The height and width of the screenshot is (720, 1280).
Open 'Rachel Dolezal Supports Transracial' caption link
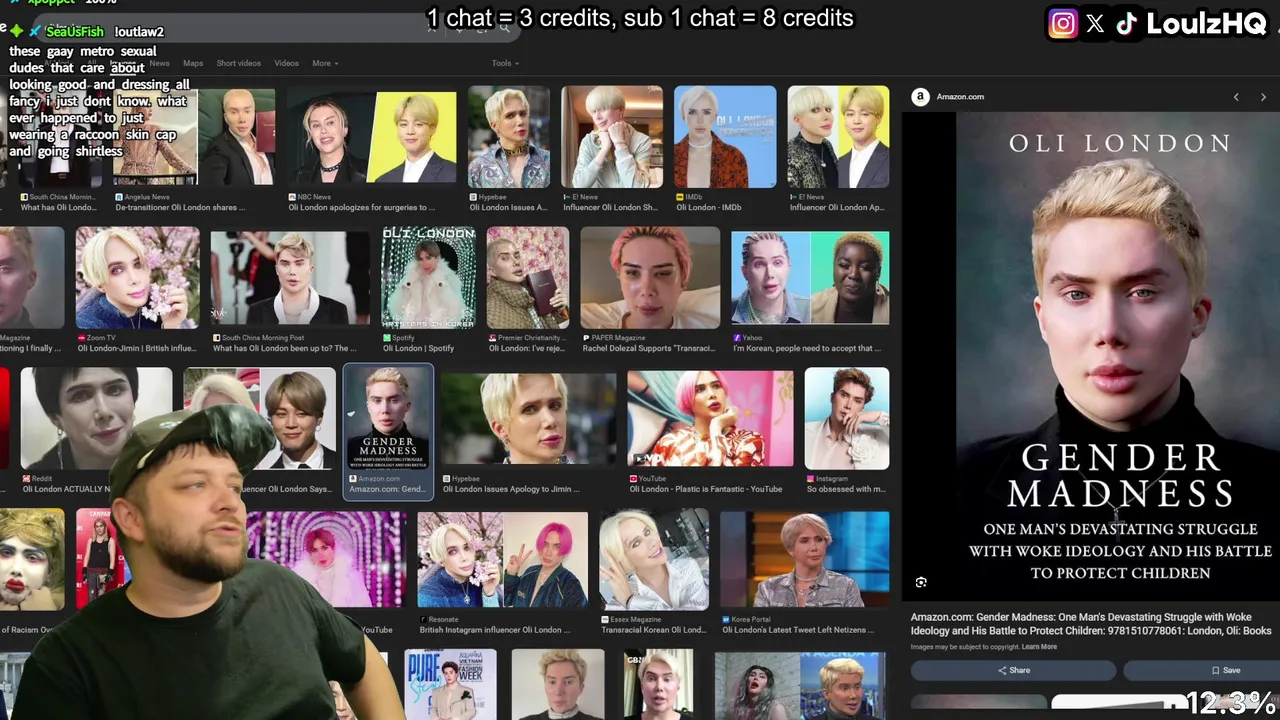(x=648, y=349)
